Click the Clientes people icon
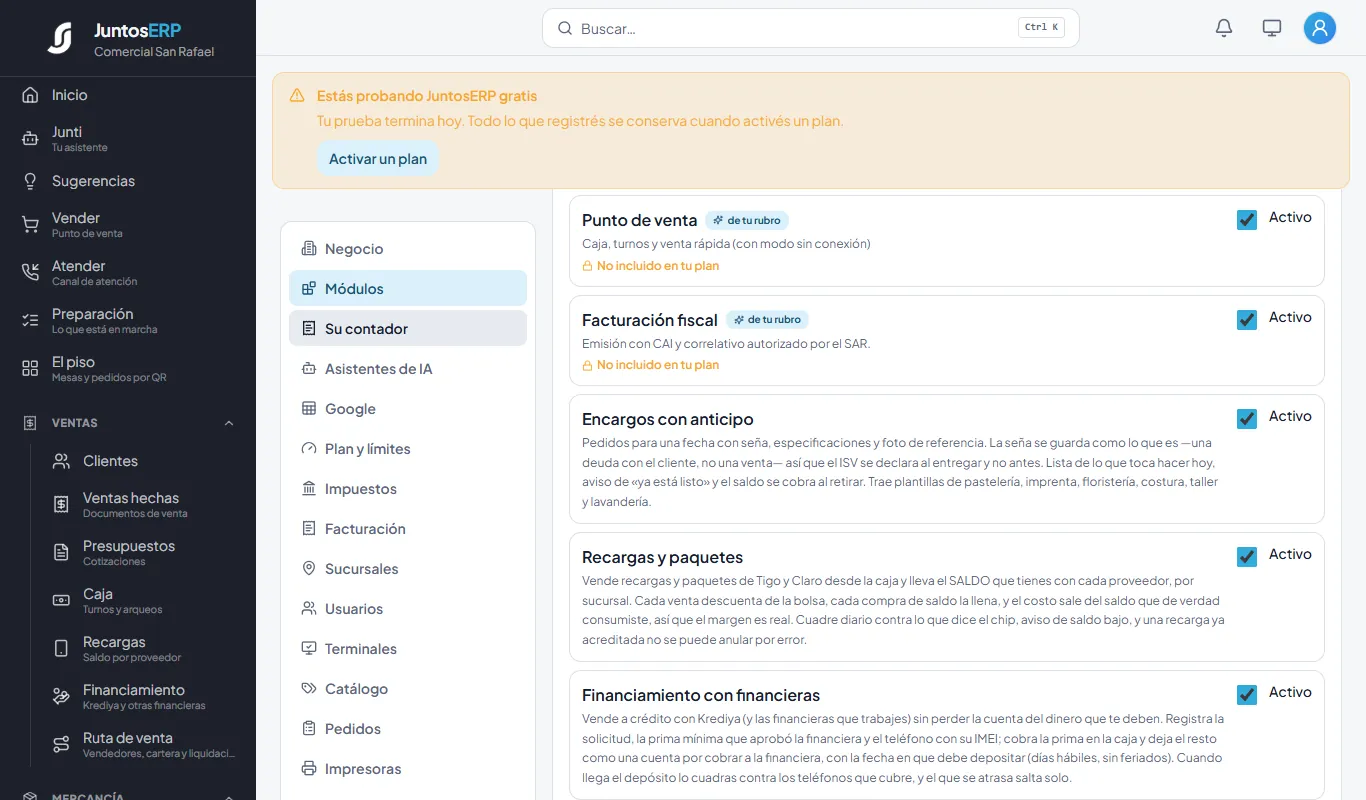 click(61, 461)
